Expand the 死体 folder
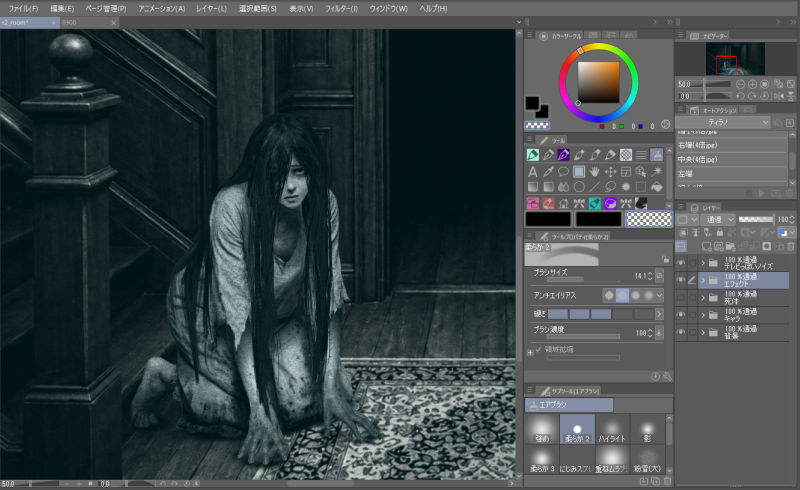Screen dimensions: 800x490 click(x=703, y=298)
